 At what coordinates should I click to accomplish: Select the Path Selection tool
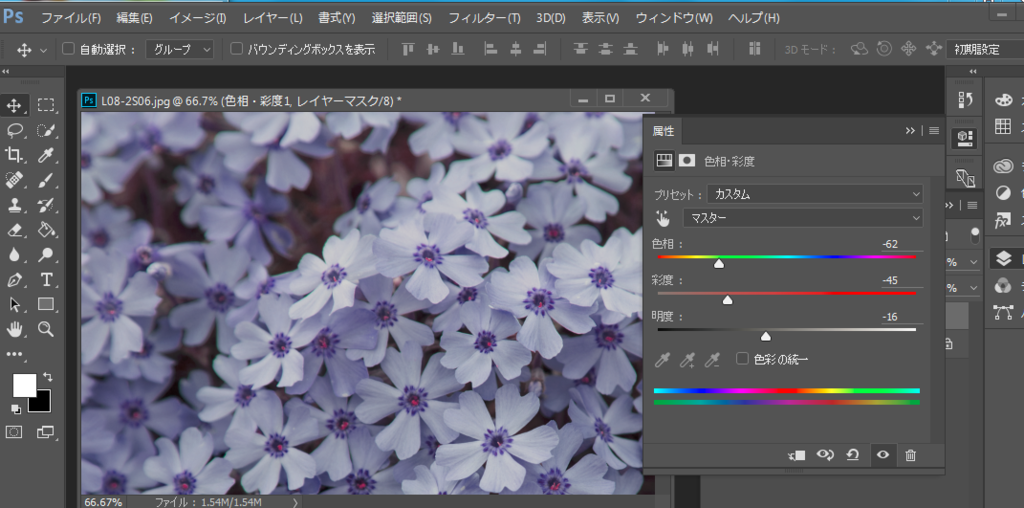click(x=14, y=305)
